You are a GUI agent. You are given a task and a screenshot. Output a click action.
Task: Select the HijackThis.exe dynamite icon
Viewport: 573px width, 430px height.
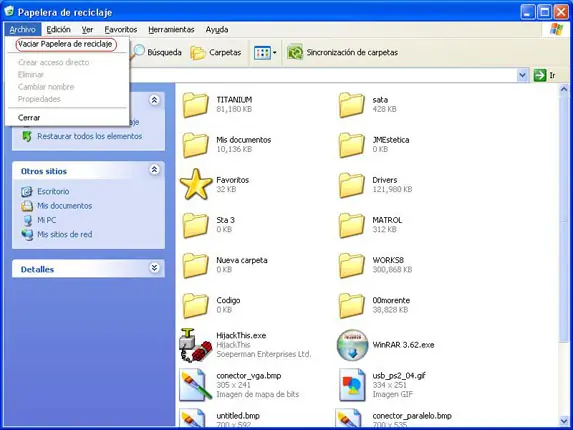(195, 345)
